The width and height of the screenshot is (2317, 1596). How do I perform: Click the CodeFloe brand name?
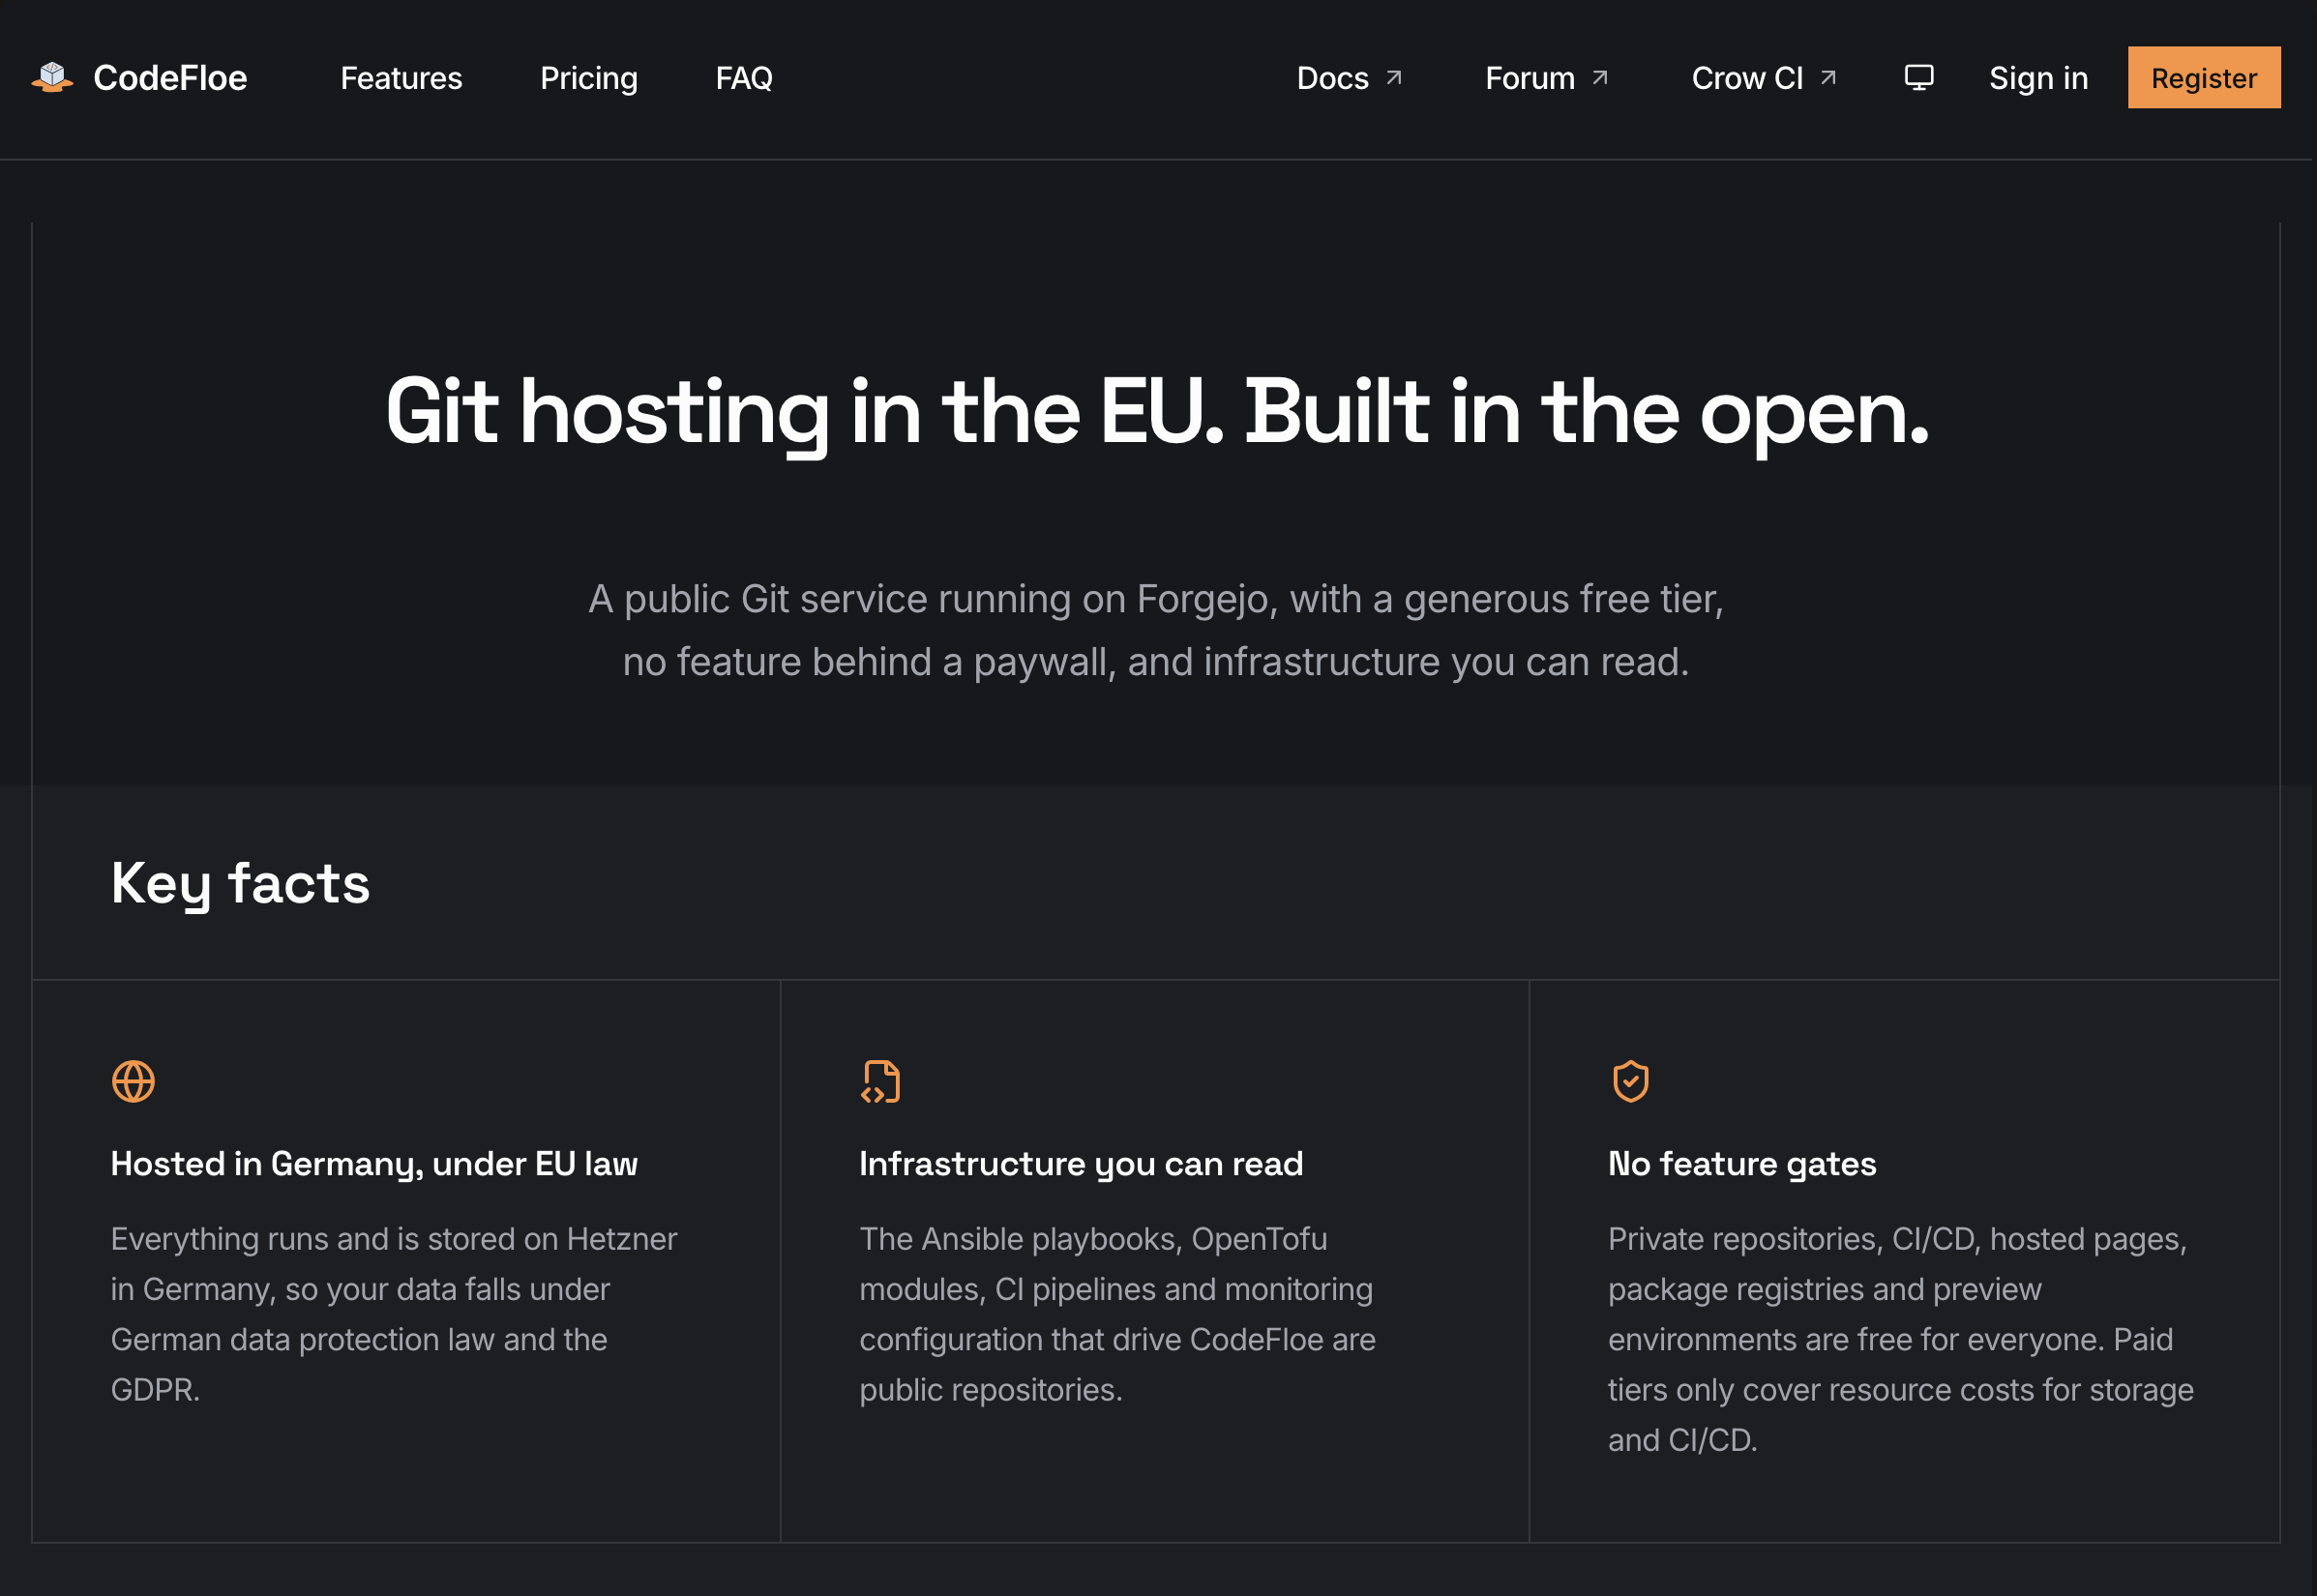170,78
